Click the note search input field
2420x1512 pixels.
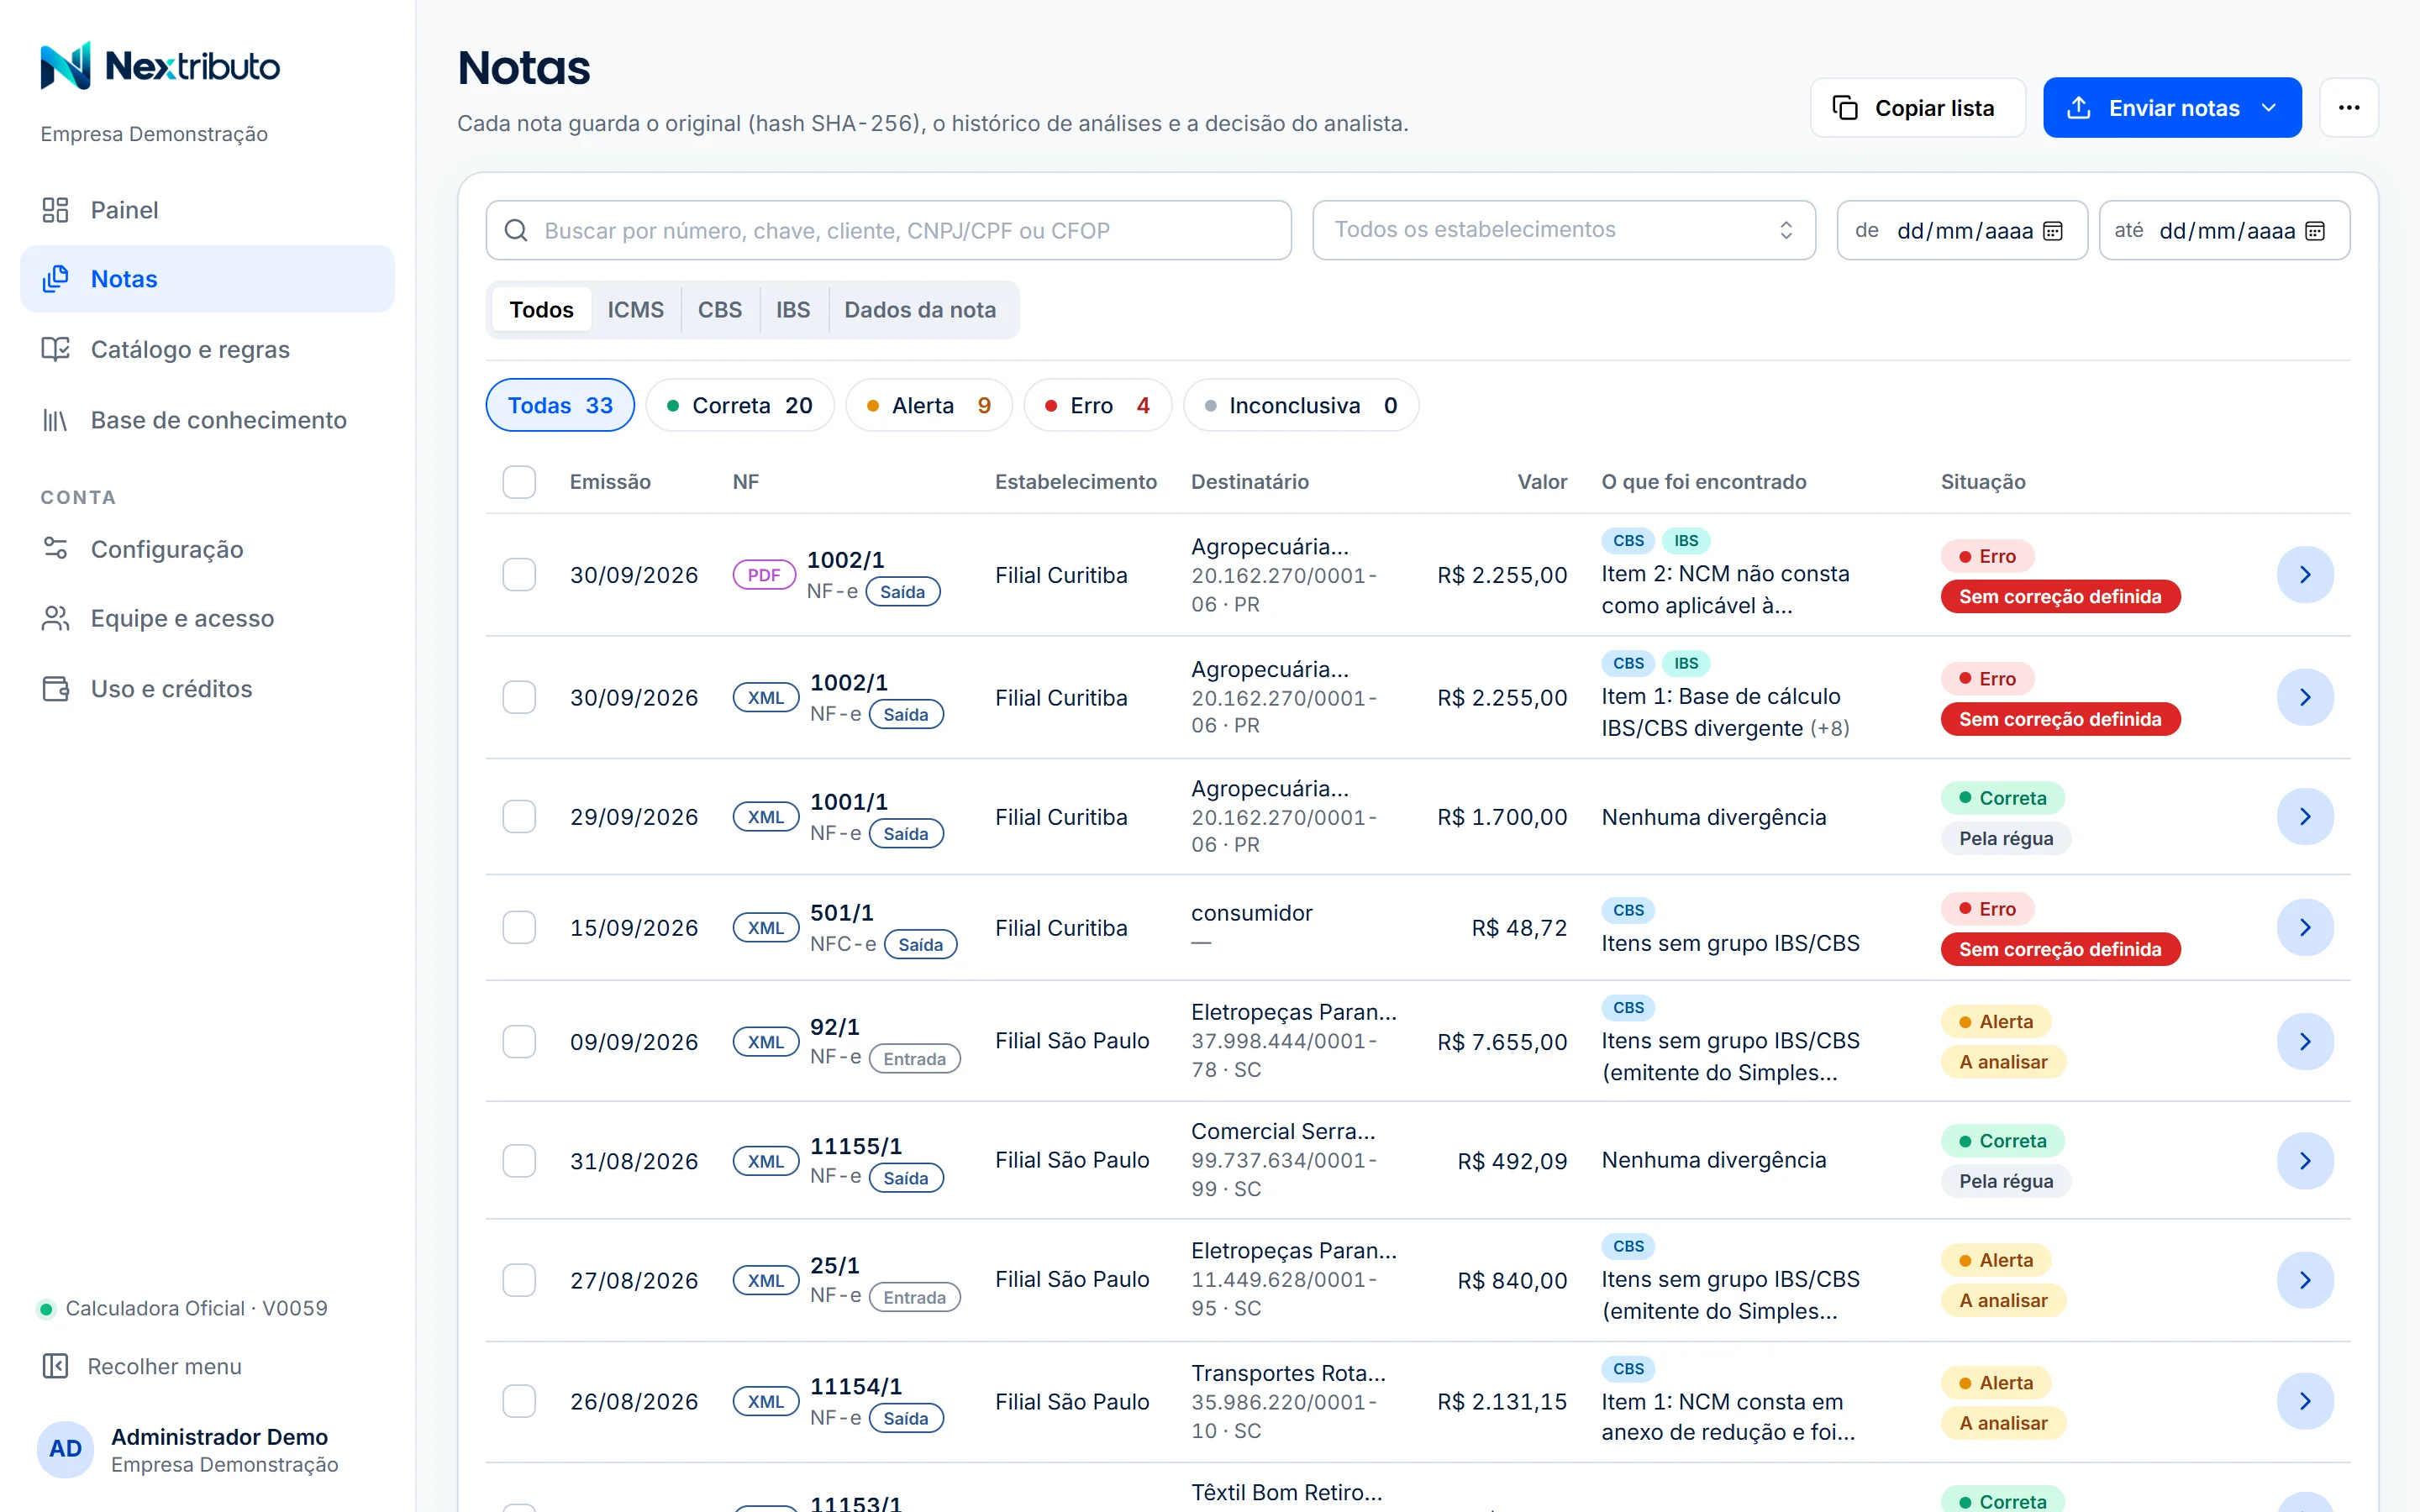click(889, 231)
